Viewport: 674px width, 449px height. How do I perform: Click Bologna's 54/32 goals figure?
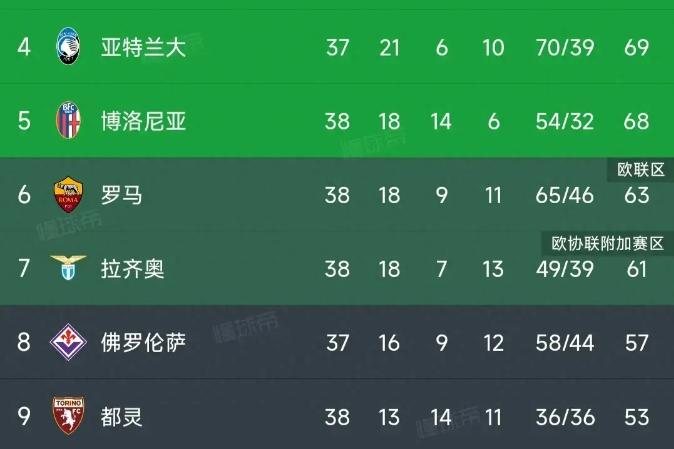tap(565, 121)
